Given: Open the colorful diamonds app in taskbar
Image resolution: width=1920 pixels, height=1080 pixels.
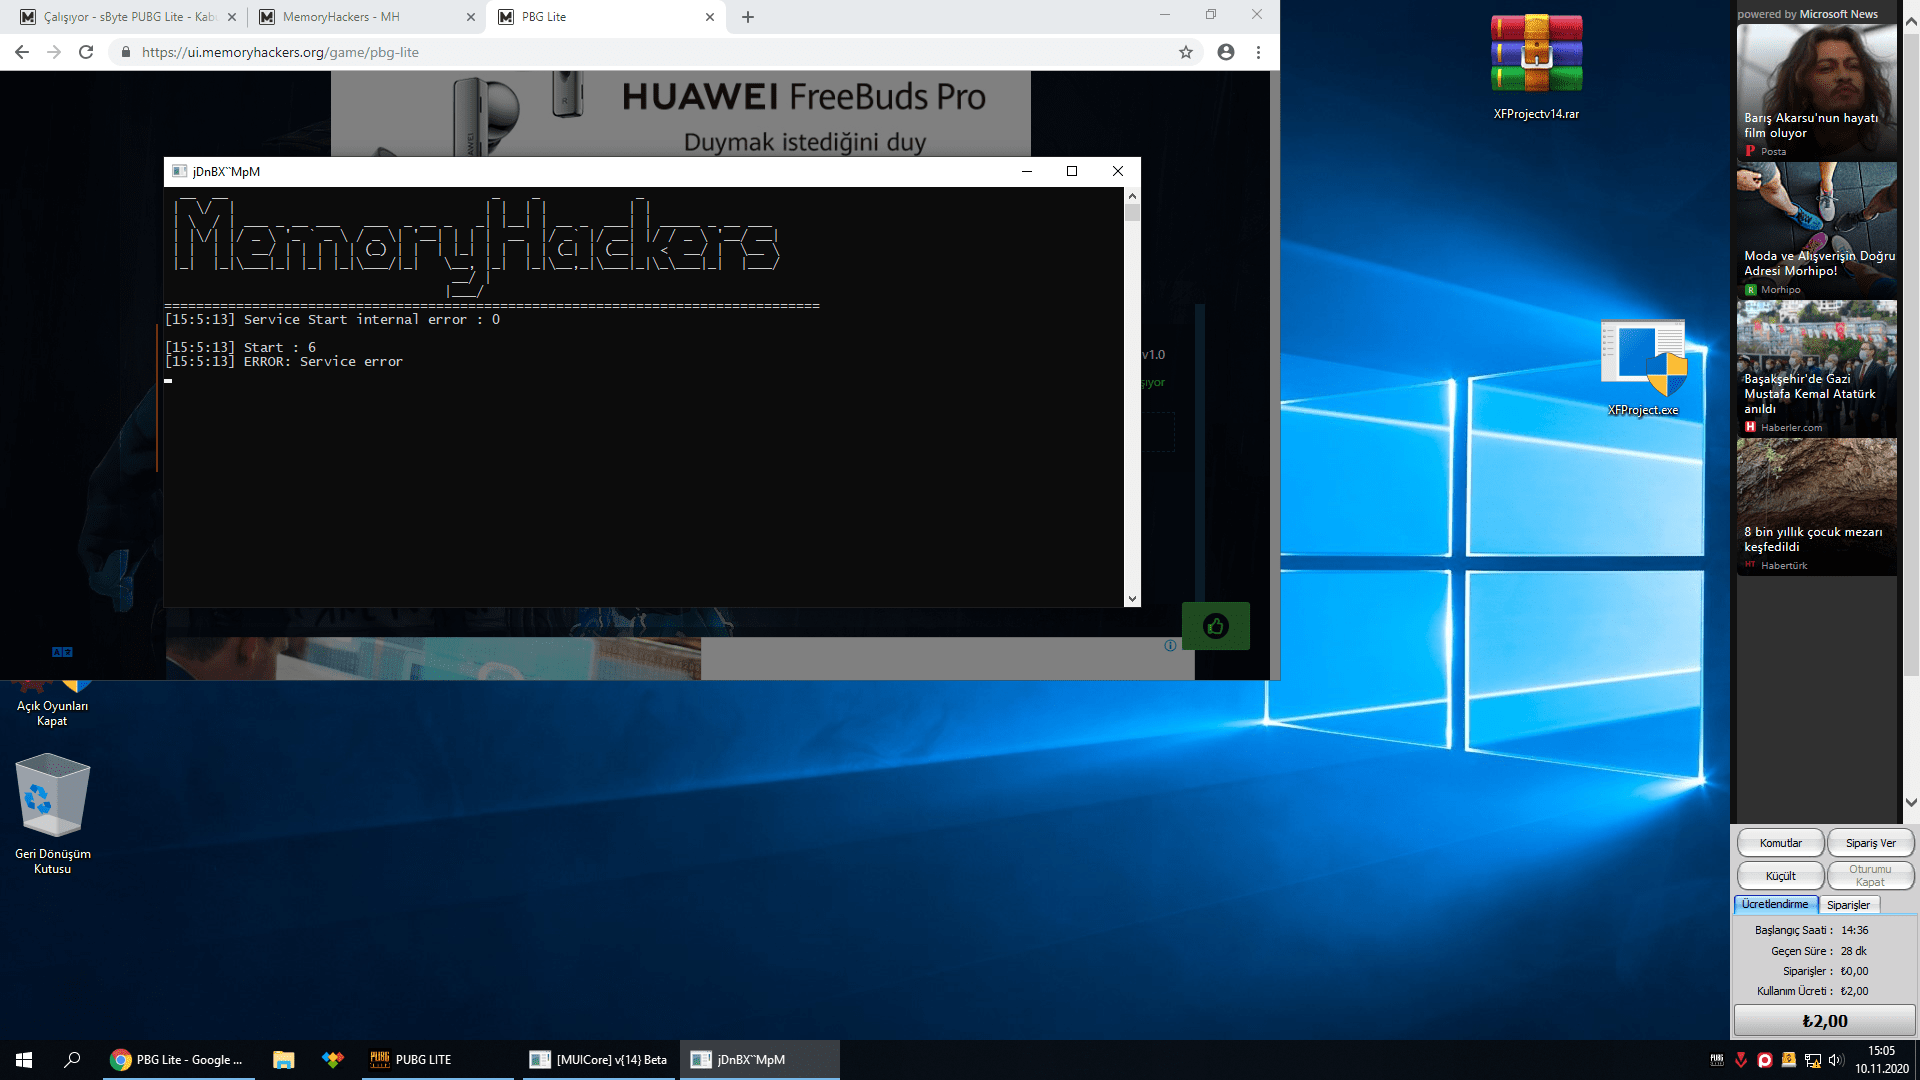Looking at the screenshot, I should coord(333,1060).
